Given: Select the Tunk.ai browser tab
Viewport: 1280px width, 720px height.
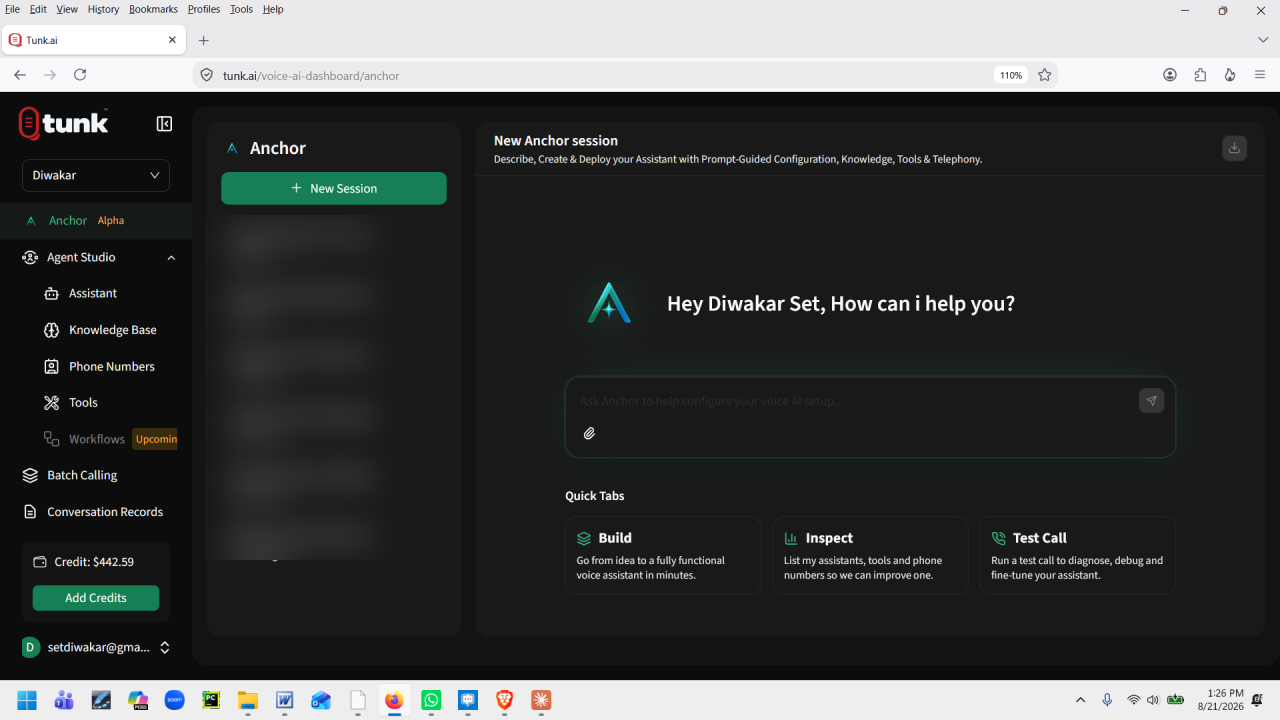Looking at the screenshot, I should point(93,40).
